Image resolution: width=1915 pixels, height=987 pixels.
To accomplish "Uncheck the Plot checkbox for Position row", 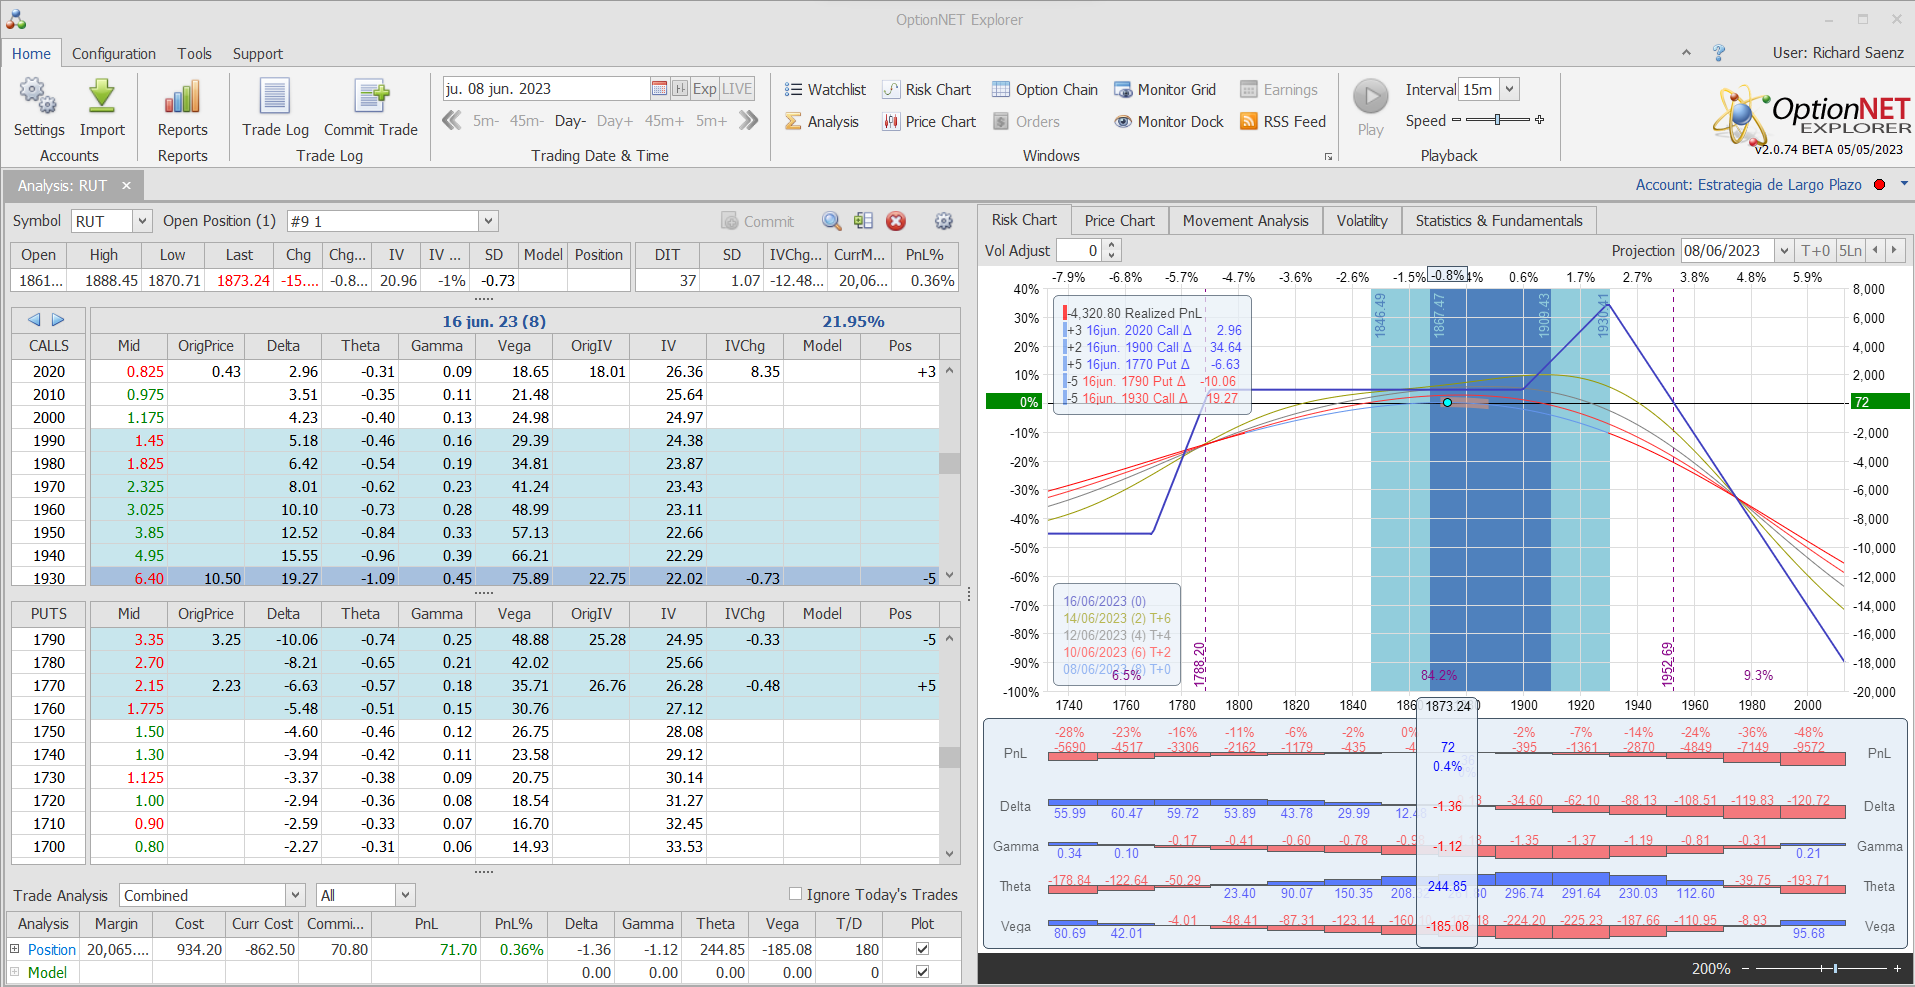I will pyautogui.click(x=922, y=949).
